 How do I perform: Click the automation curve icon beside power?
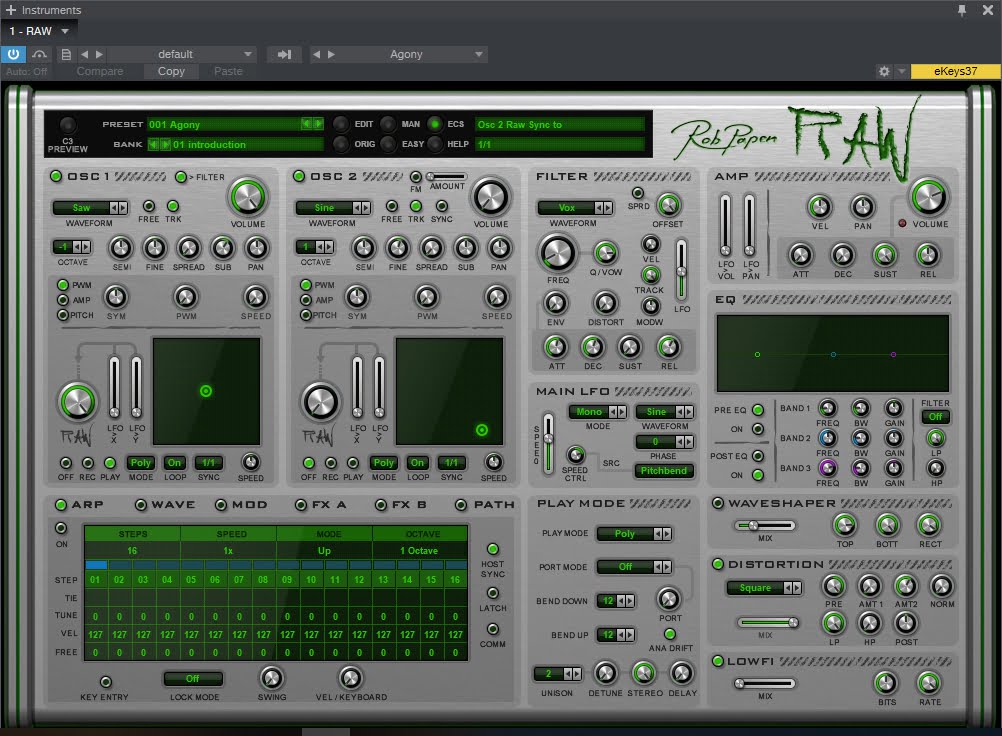tap(40, 54)
